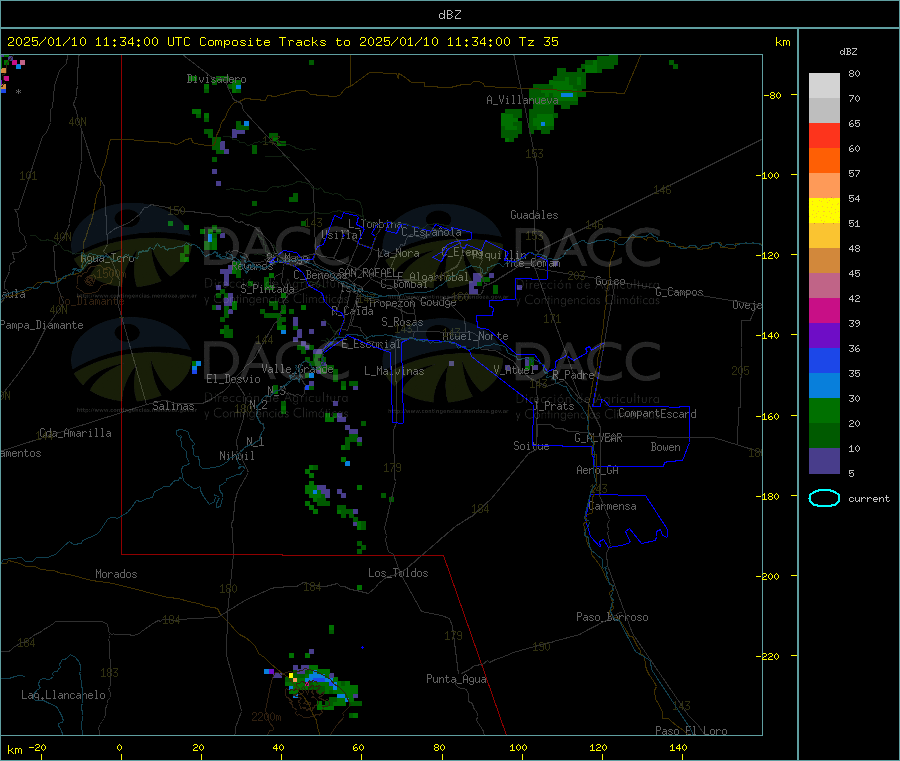Click the Lag.Llancanelo map label

click(63, 695)
